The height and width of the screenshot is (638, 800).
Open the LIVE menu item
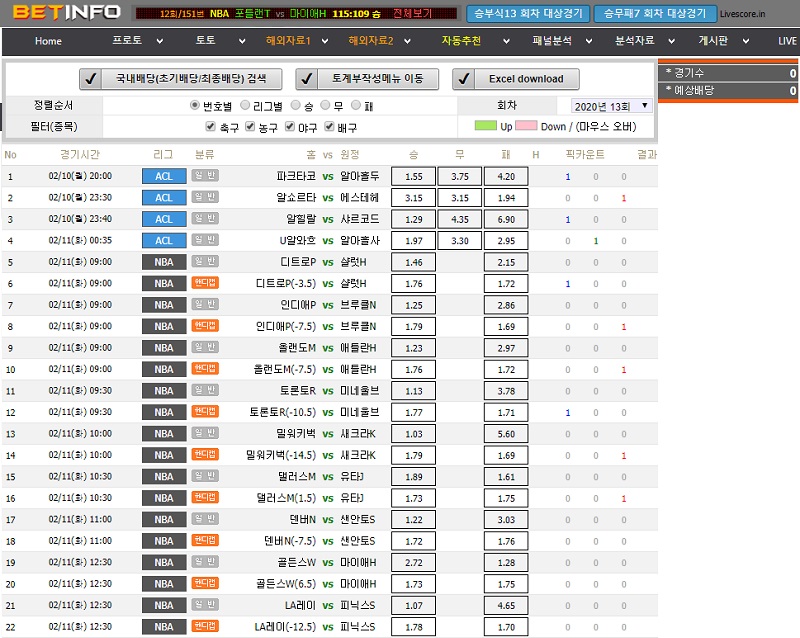pyautogui.click(x=786, y=42)
